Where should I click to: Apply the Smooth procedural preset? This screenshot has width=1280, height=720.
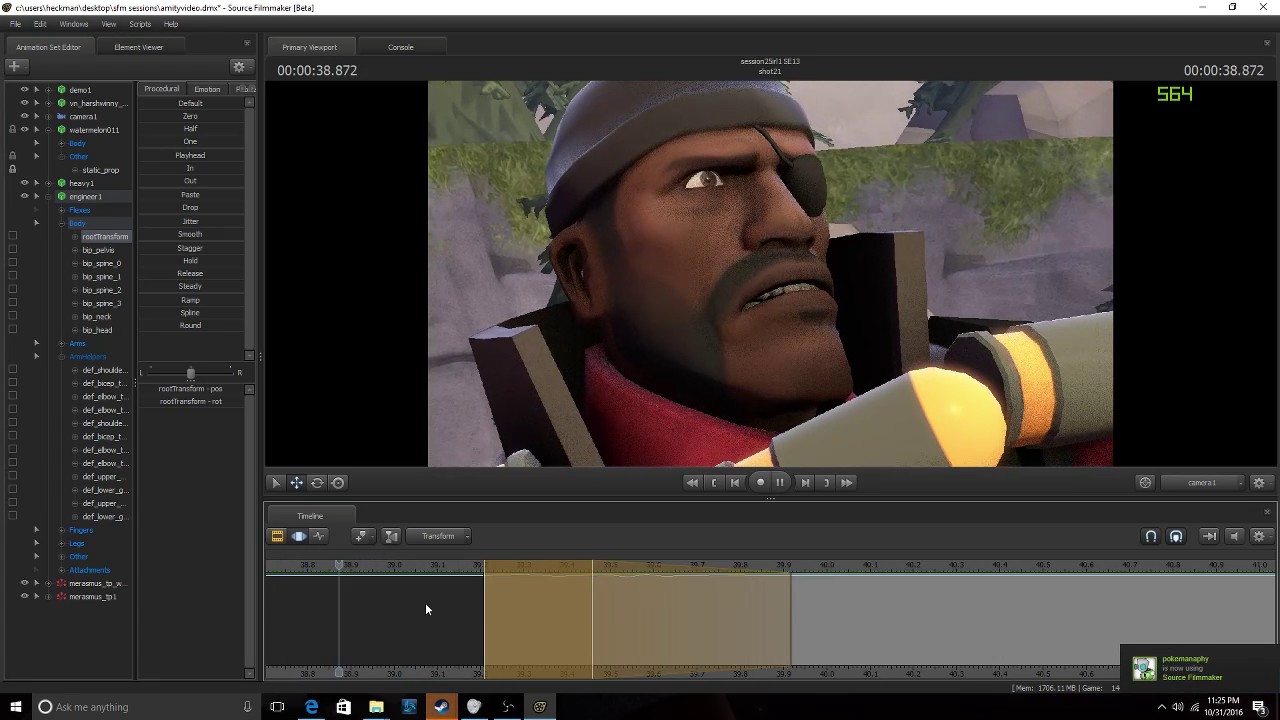190,234
